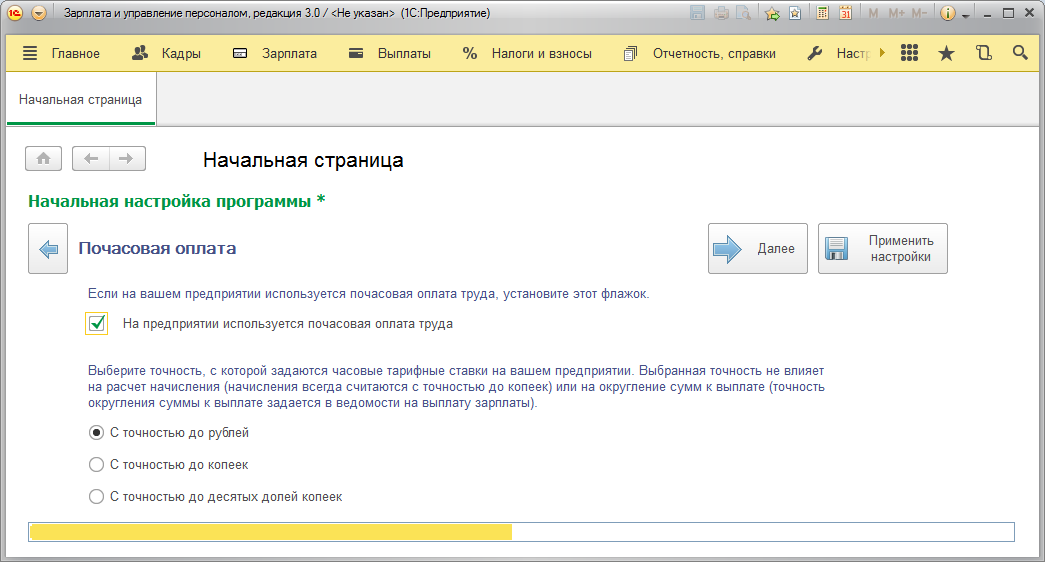Image resolution: width=1045 pixels, height=562 pixels.
Task: Select 'С точностью до копеек' radio option
Action: (96, 465)
